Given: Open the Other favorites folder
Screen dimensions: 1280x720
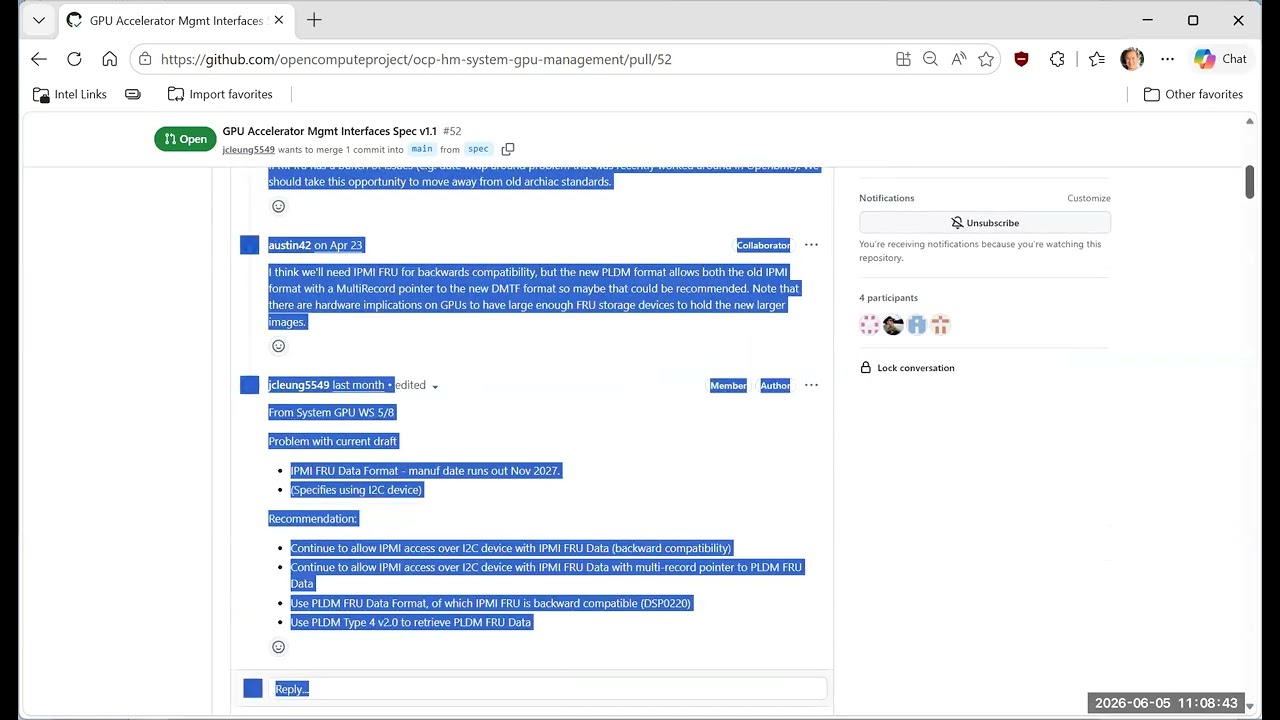Looking at the screenshot, I should tap(1193, 94).
